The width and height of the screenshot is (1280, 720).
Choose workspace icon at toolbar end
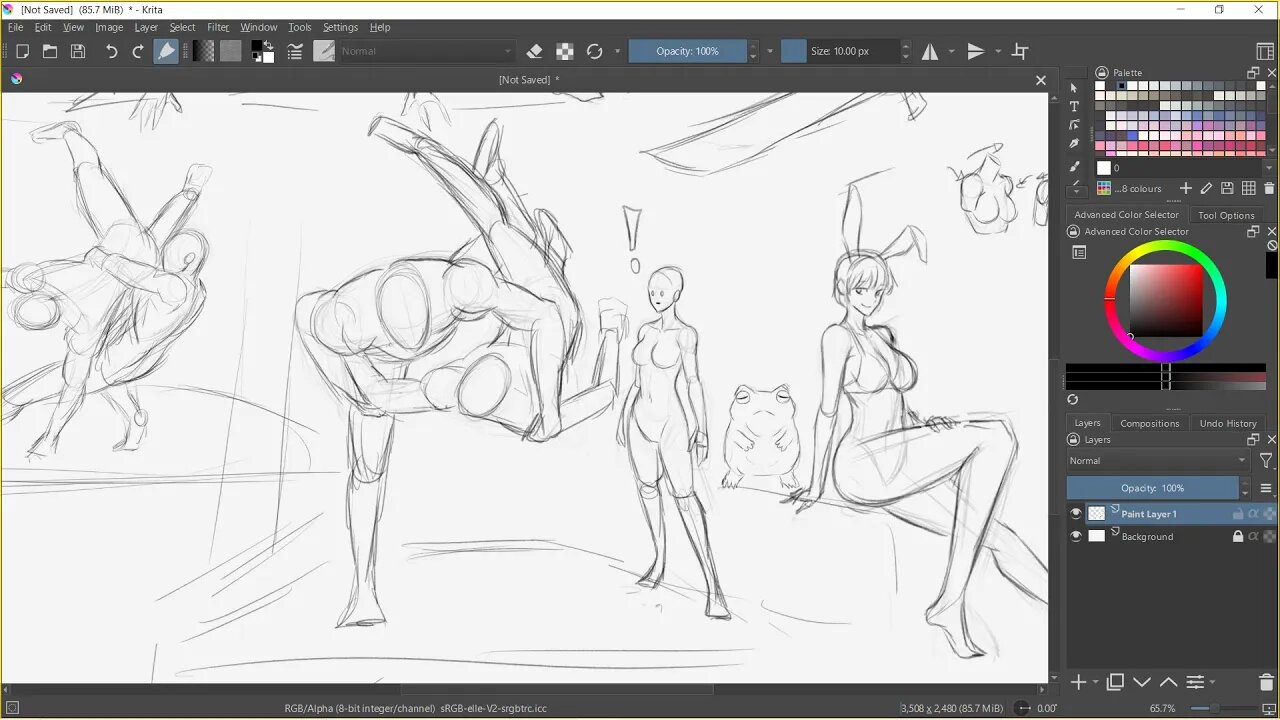point(1264,51)
